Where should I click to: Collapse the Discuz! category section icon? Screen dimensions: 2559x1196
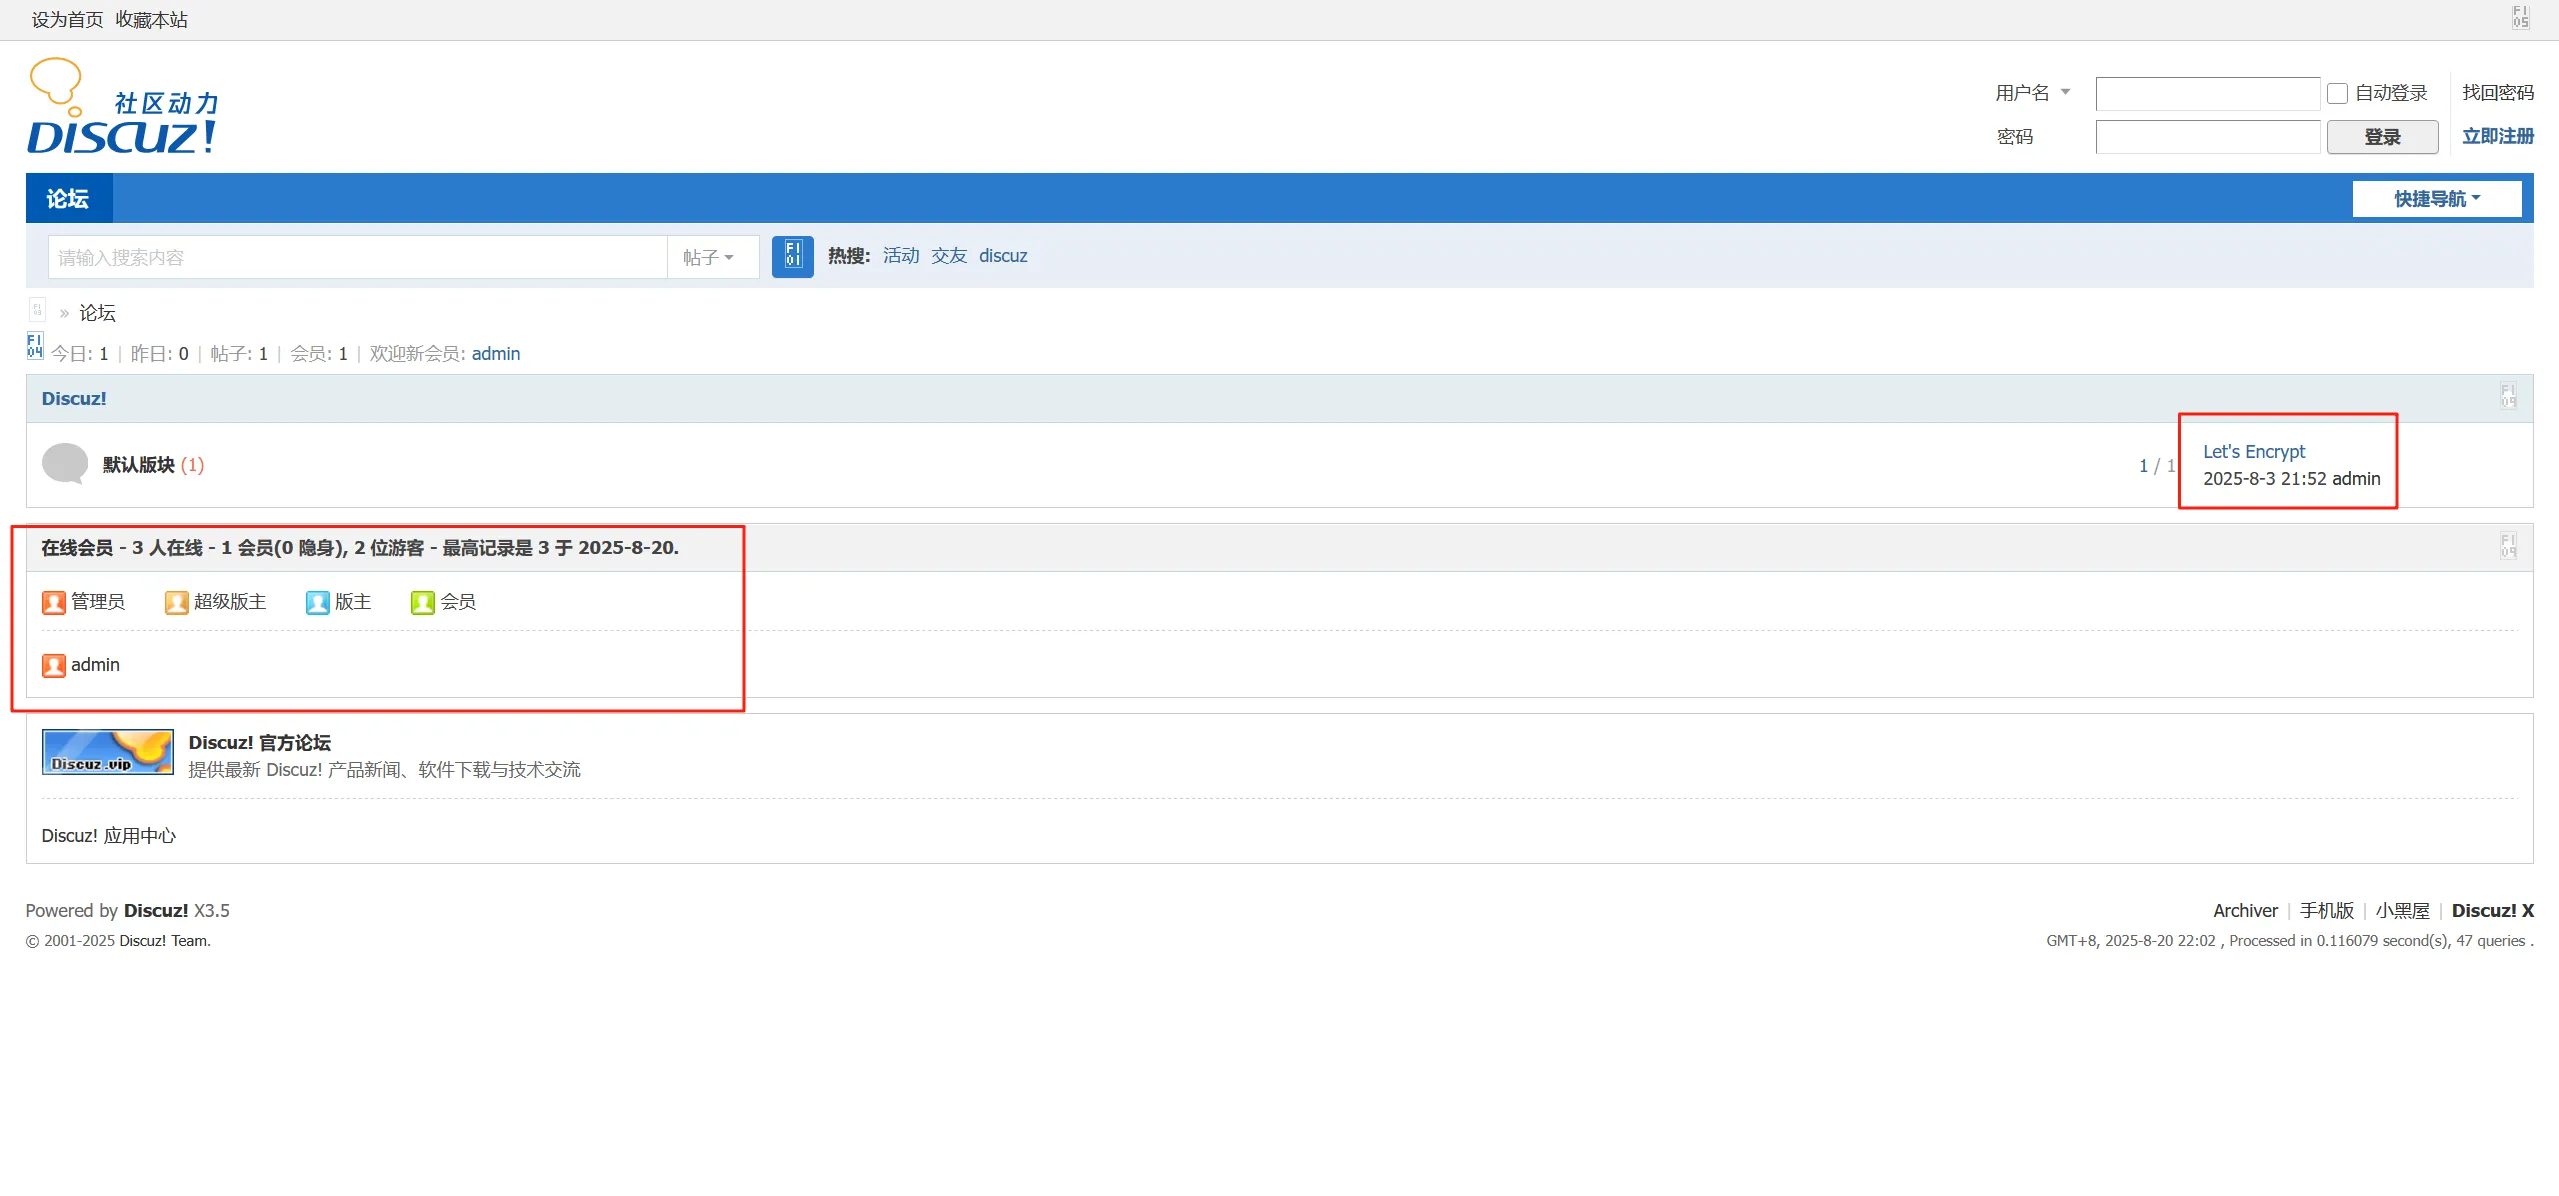pyautogui.click(x=2507, y=396)
